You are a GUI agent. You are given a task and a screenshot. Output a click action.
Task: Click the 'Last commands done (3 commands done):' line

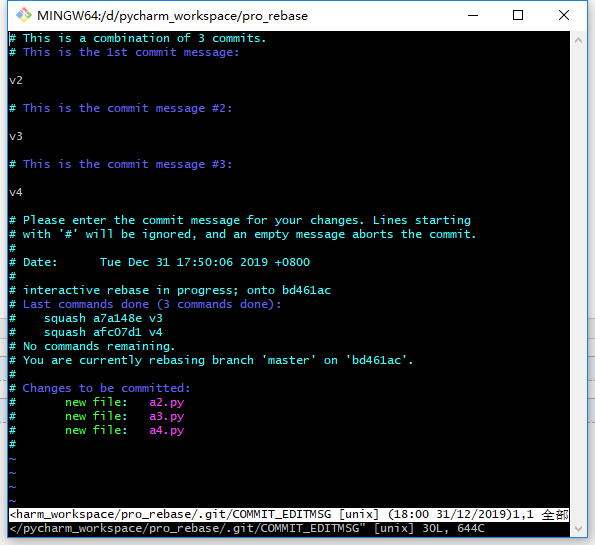coord(145,304)
